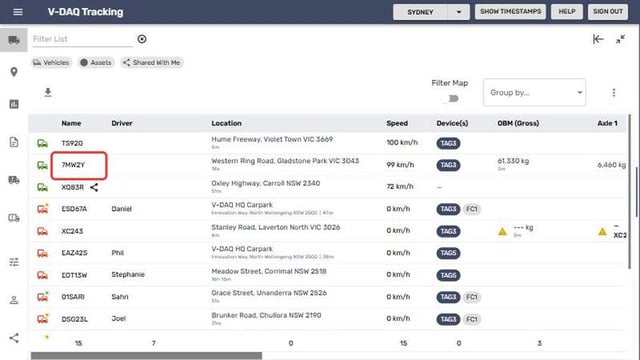Click the minimize arrows icon
640x360 pixels.
[x=620, y=39]
